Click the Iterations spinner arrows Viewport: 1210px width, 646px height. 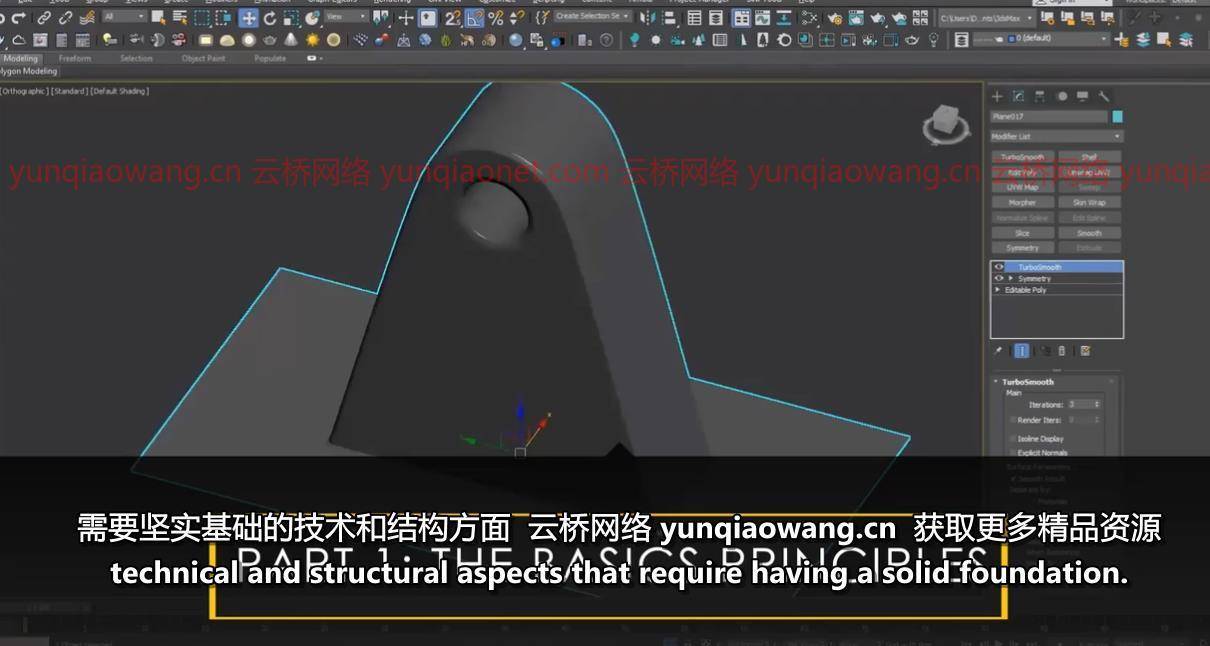point(1097,404)
